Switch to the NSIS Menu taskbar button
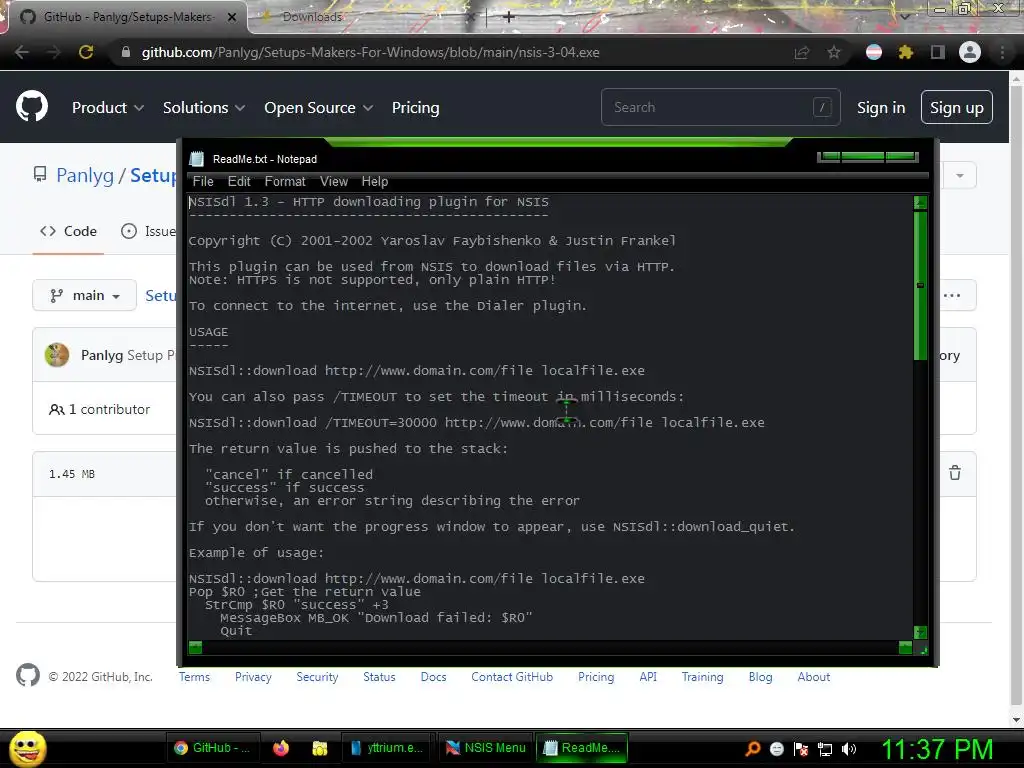The image size is (1024, 768). click(485, 748)
